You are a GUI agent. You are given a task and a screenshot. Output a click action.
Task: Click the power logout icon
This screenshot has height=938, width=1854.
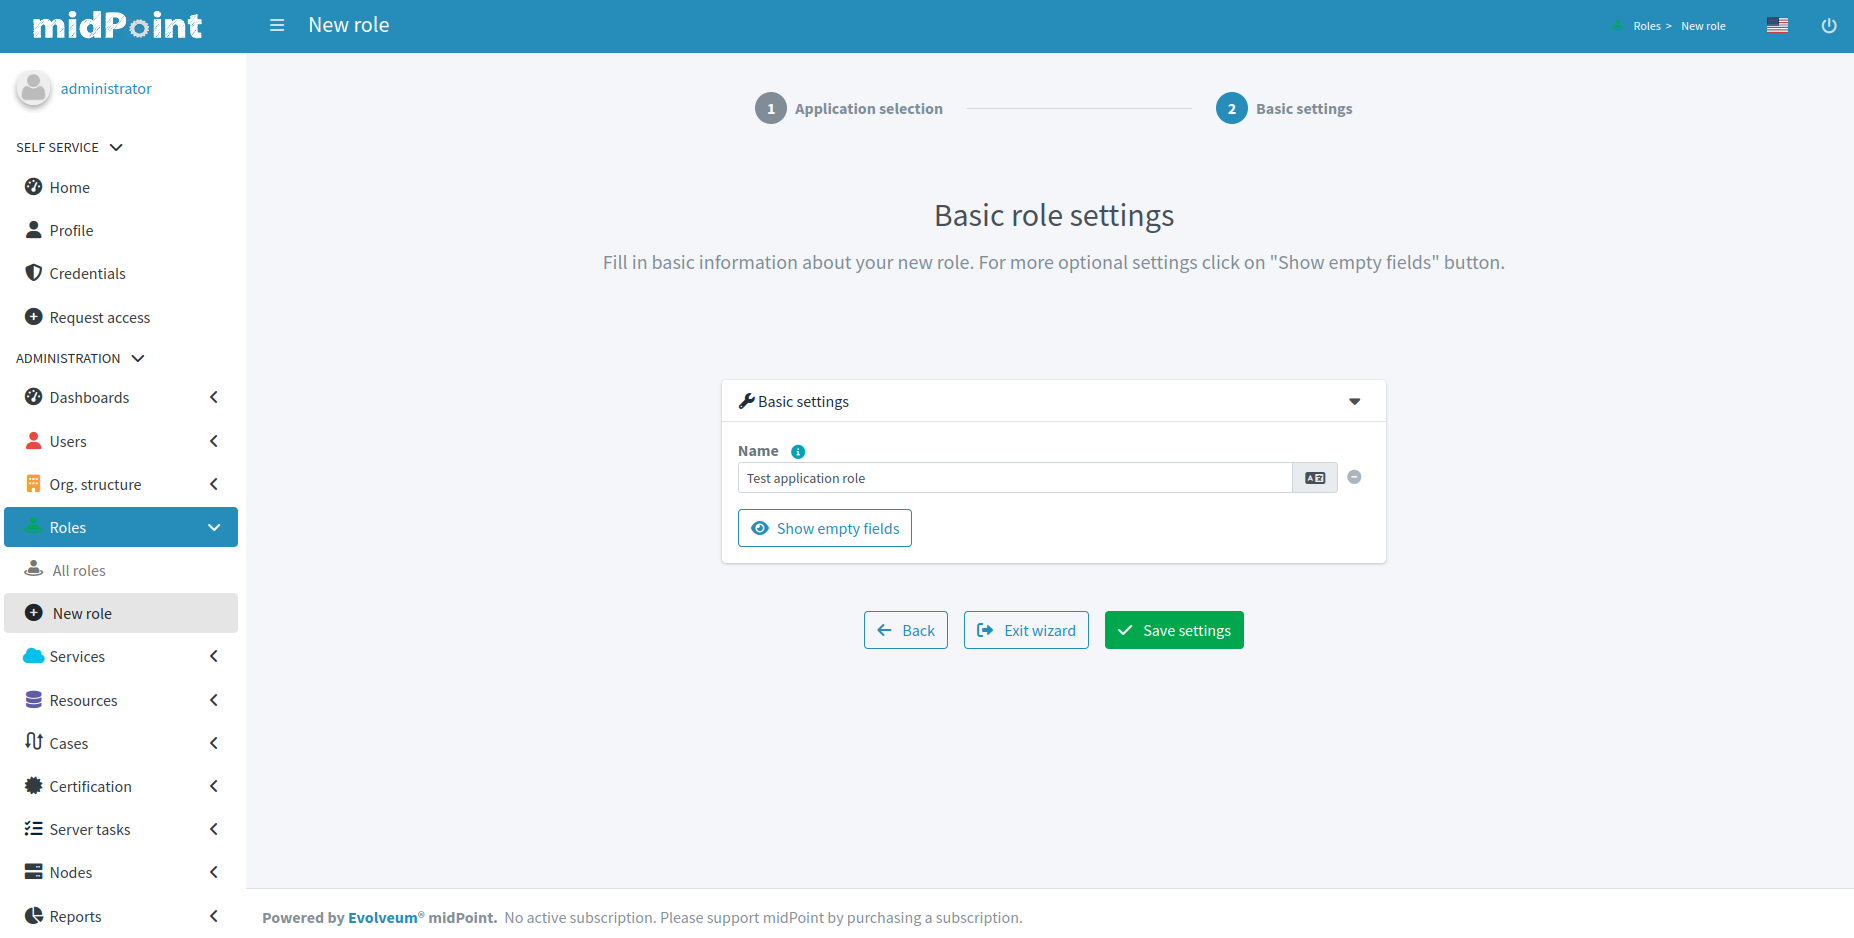tap(1829, 26)
